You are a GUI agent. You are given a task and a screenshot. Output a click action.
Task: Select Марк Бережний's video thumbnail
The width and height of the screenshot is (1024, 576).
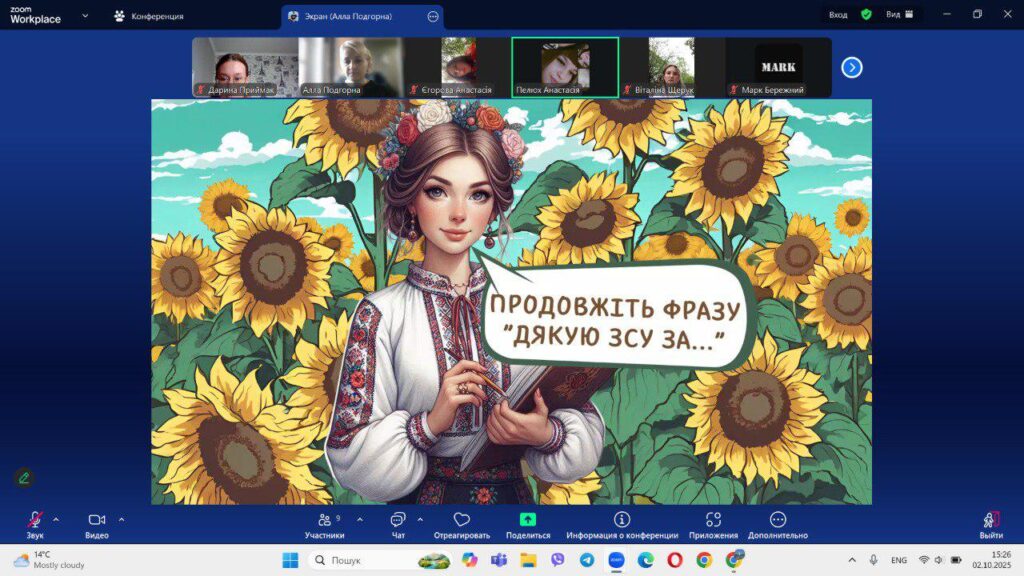pos(778,67)
